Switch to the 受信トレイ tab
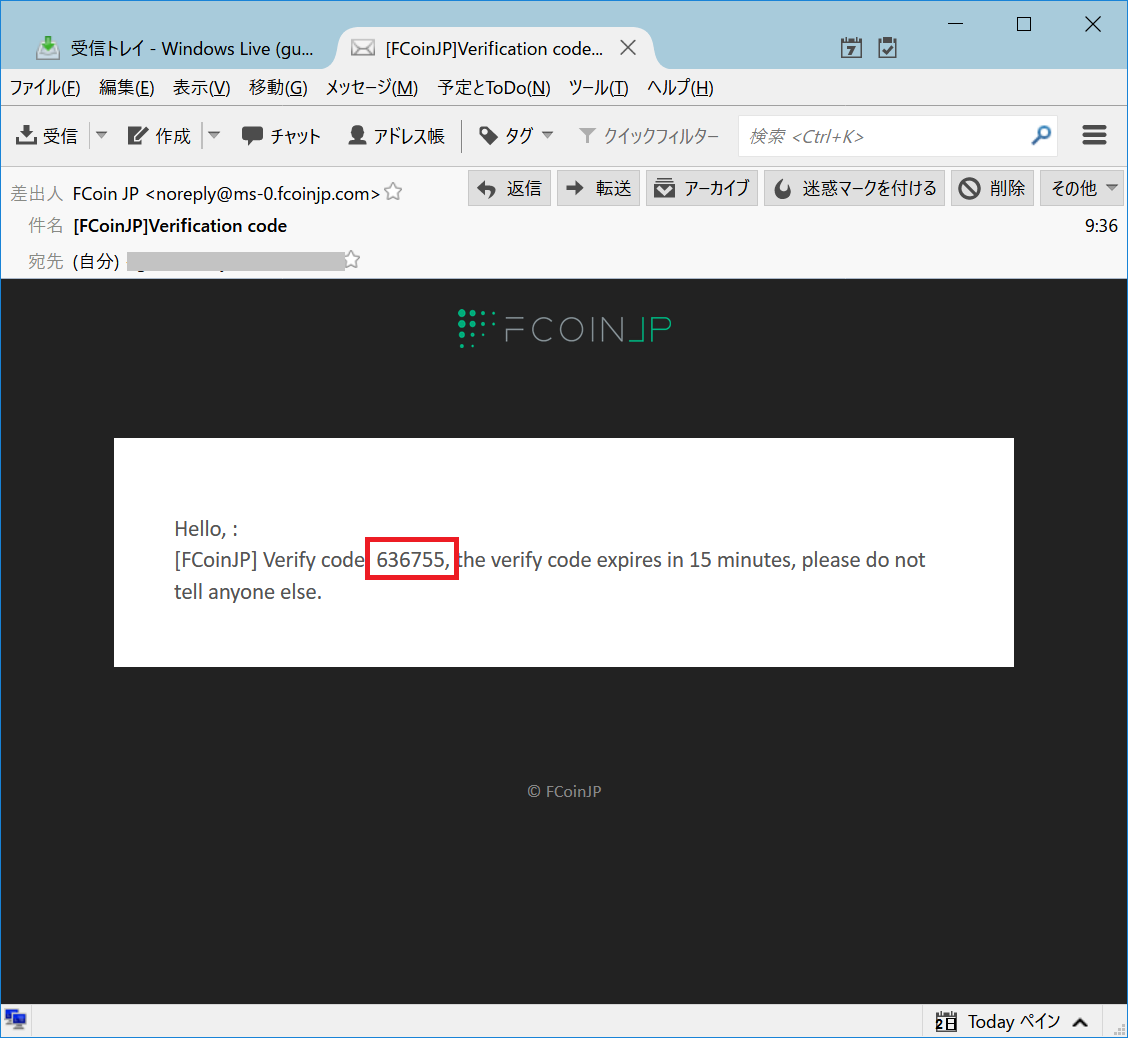Screen dimensions: 1128x1038 coord(176,49)
